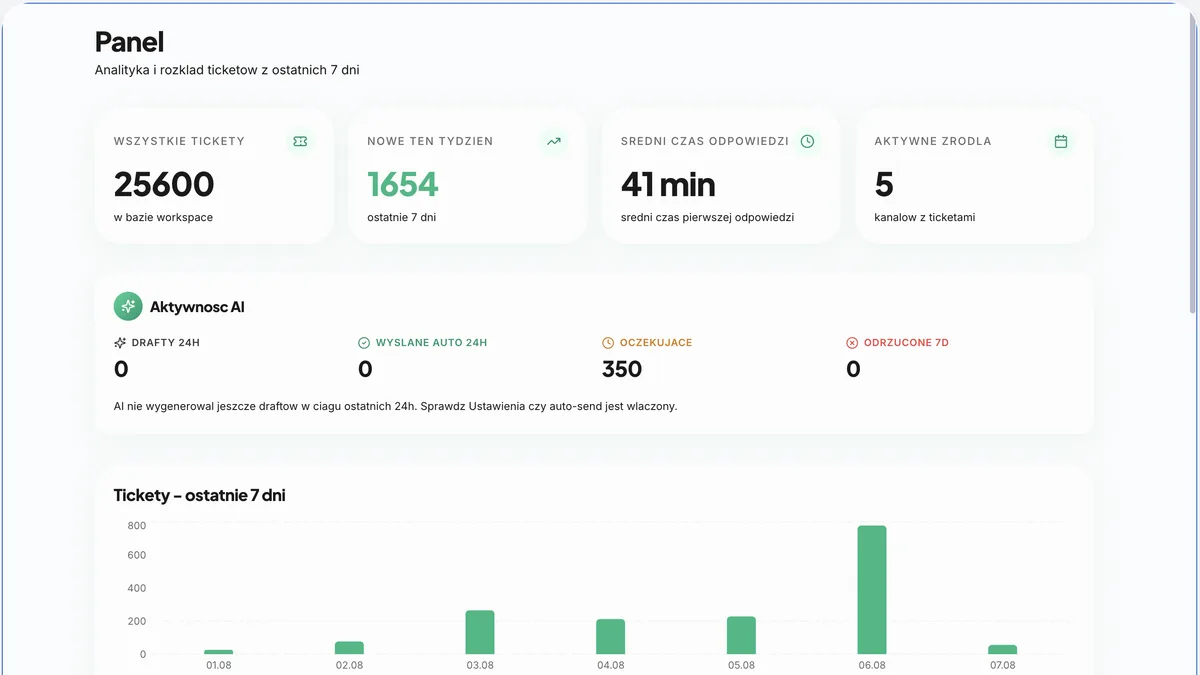Viewport: 1200px width, 675px height.
Task: Click the trending arrow icon in Nowe Ten Tydzien
Action: (x=554, y=142)
